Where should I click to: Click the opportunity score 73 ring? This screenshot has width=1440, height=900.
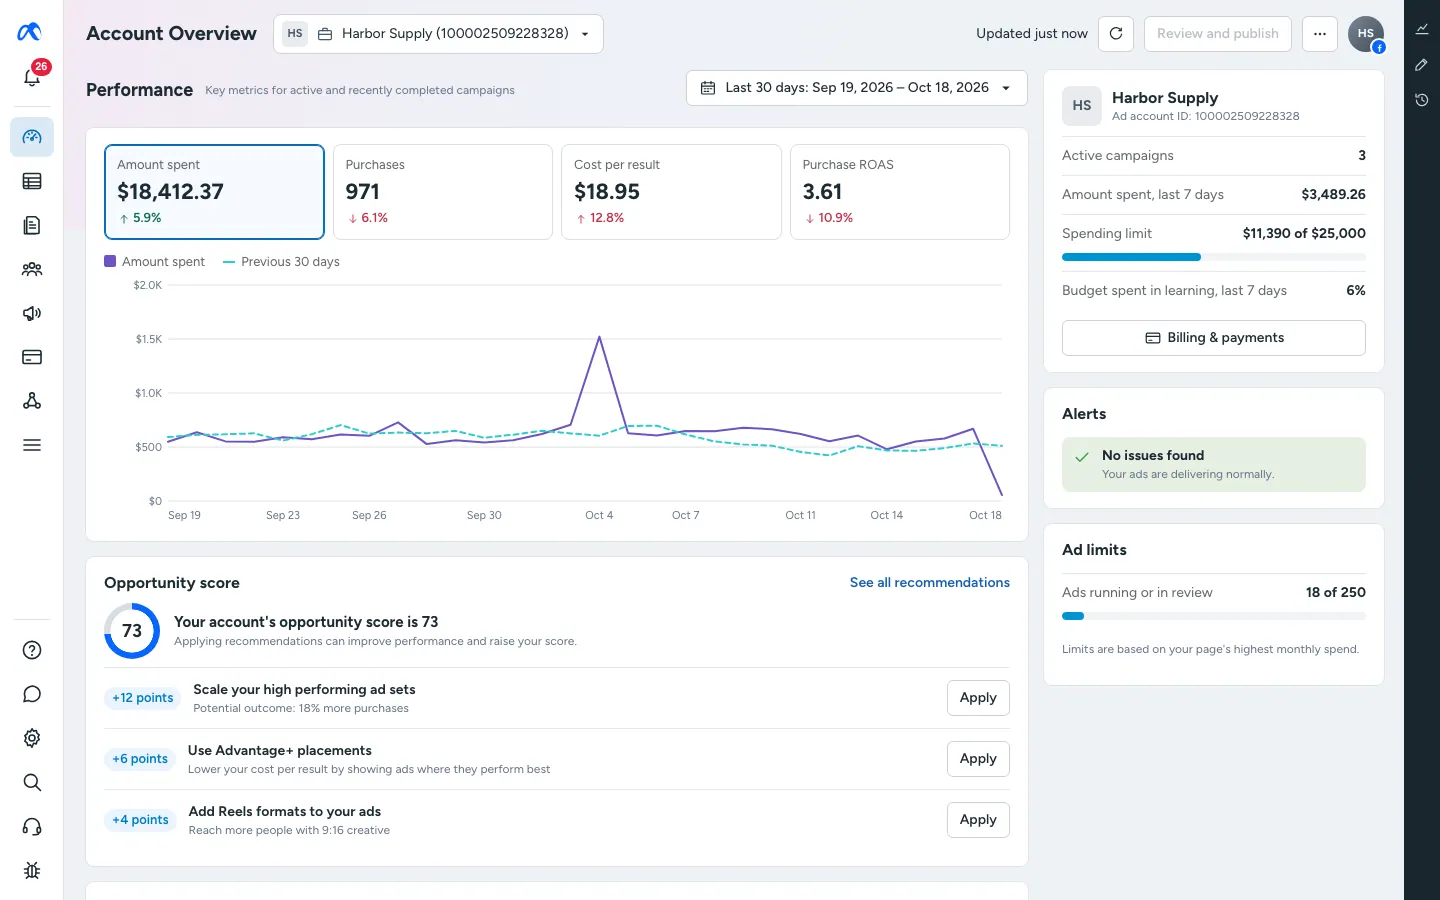click(132, 631)
